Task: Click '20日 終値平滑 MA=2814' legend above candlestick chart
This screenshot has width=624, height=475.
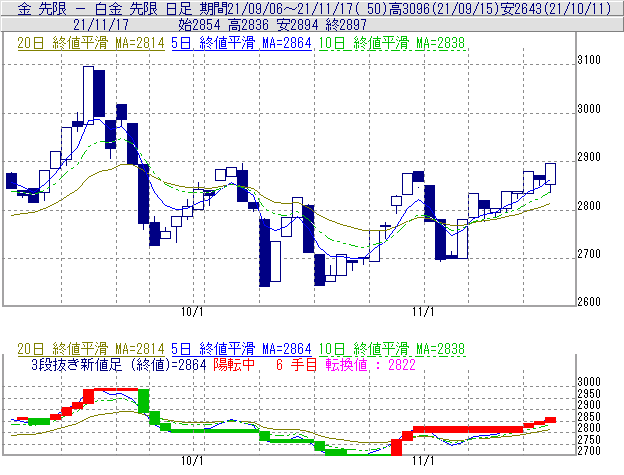Action: click(91, 43)
